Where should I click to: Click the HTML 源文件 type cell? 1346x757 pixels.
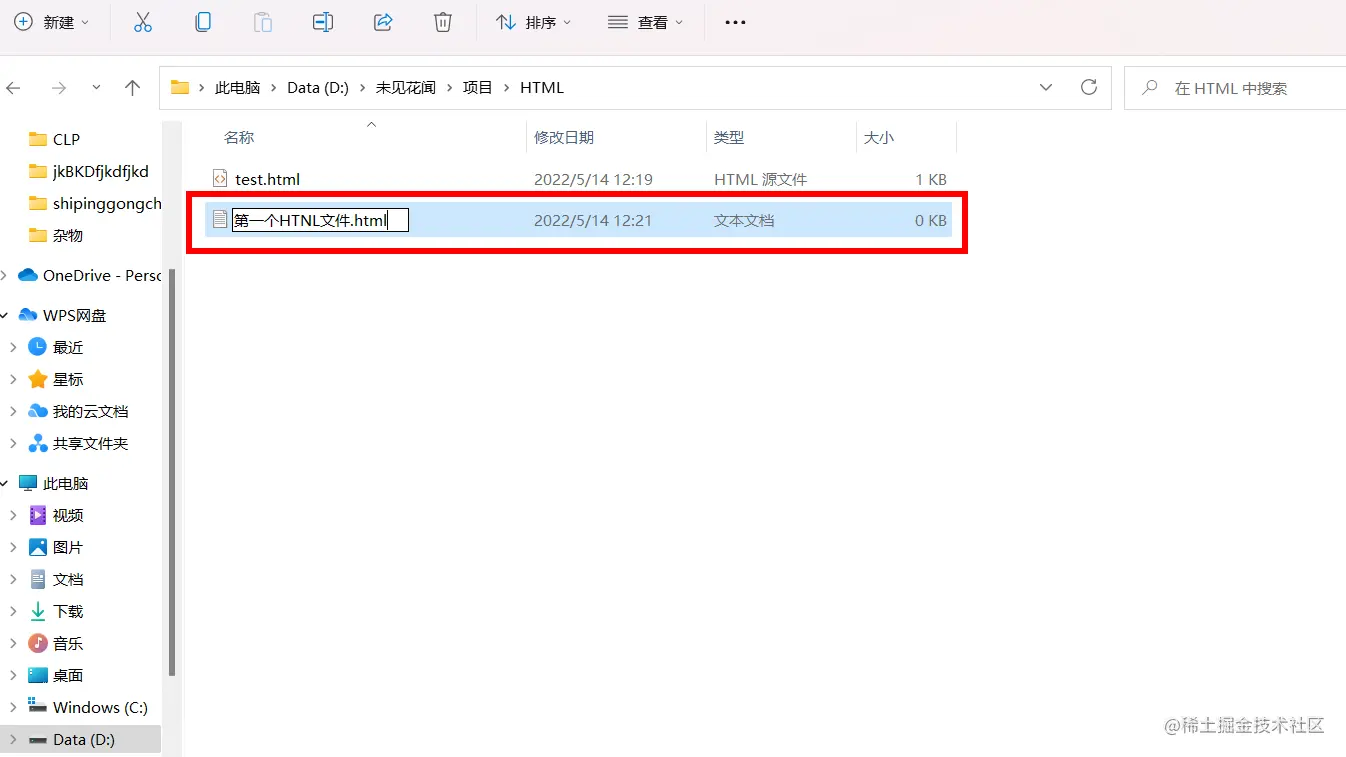click(x=760, y=180)
